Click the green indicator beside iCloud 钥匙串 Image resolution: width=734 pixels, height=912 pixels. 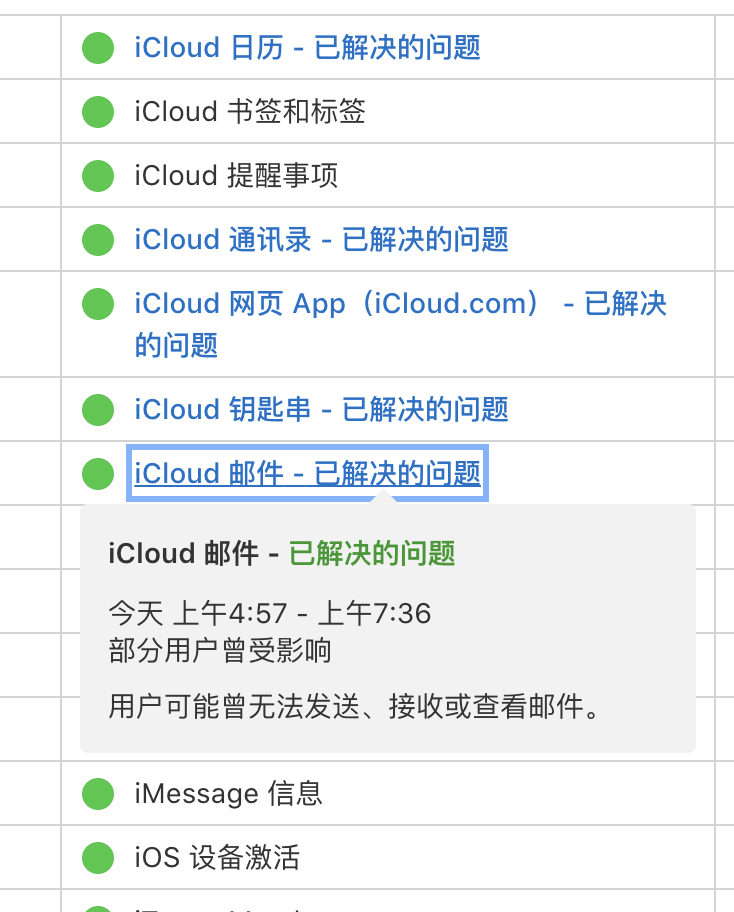[x=98, y=409]
